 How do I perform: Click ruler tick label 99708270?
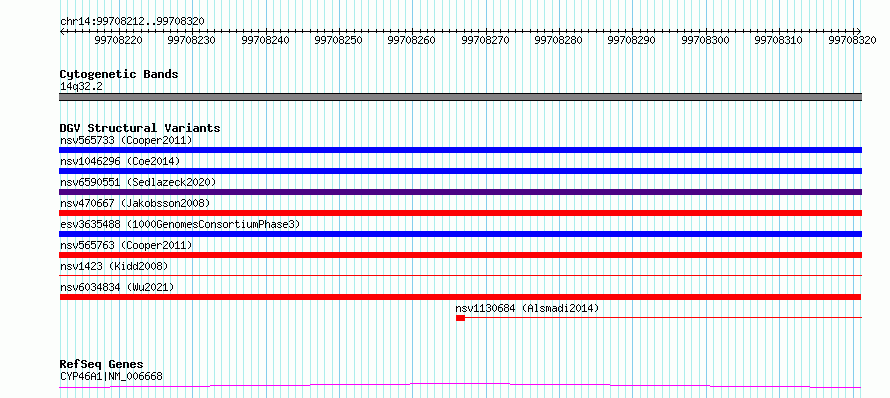click(485, 40)
